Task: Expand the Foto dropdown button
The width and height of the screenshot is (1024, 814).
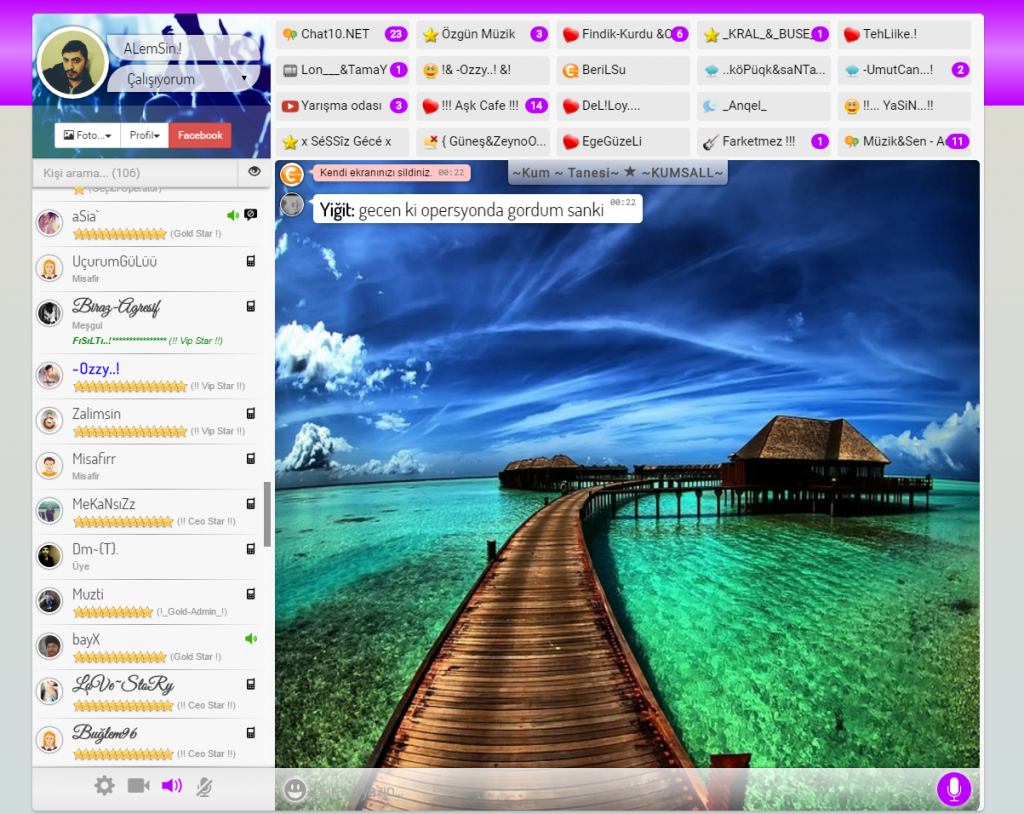Action: pos(87,135)
